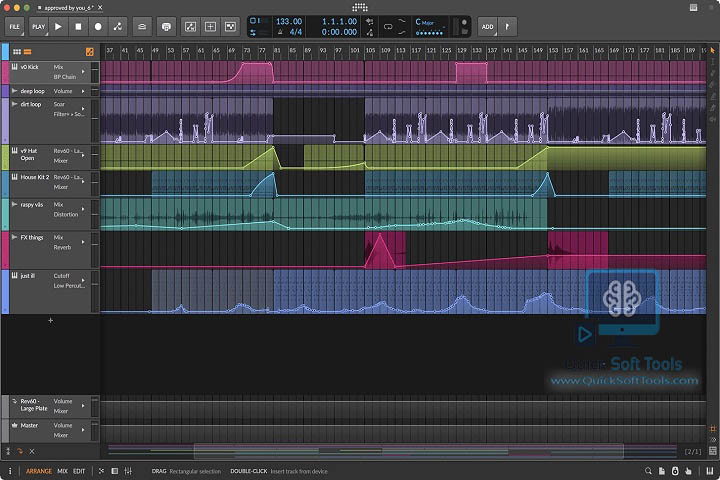Select the v9 Hat Open track

click(x=28, y=154)
